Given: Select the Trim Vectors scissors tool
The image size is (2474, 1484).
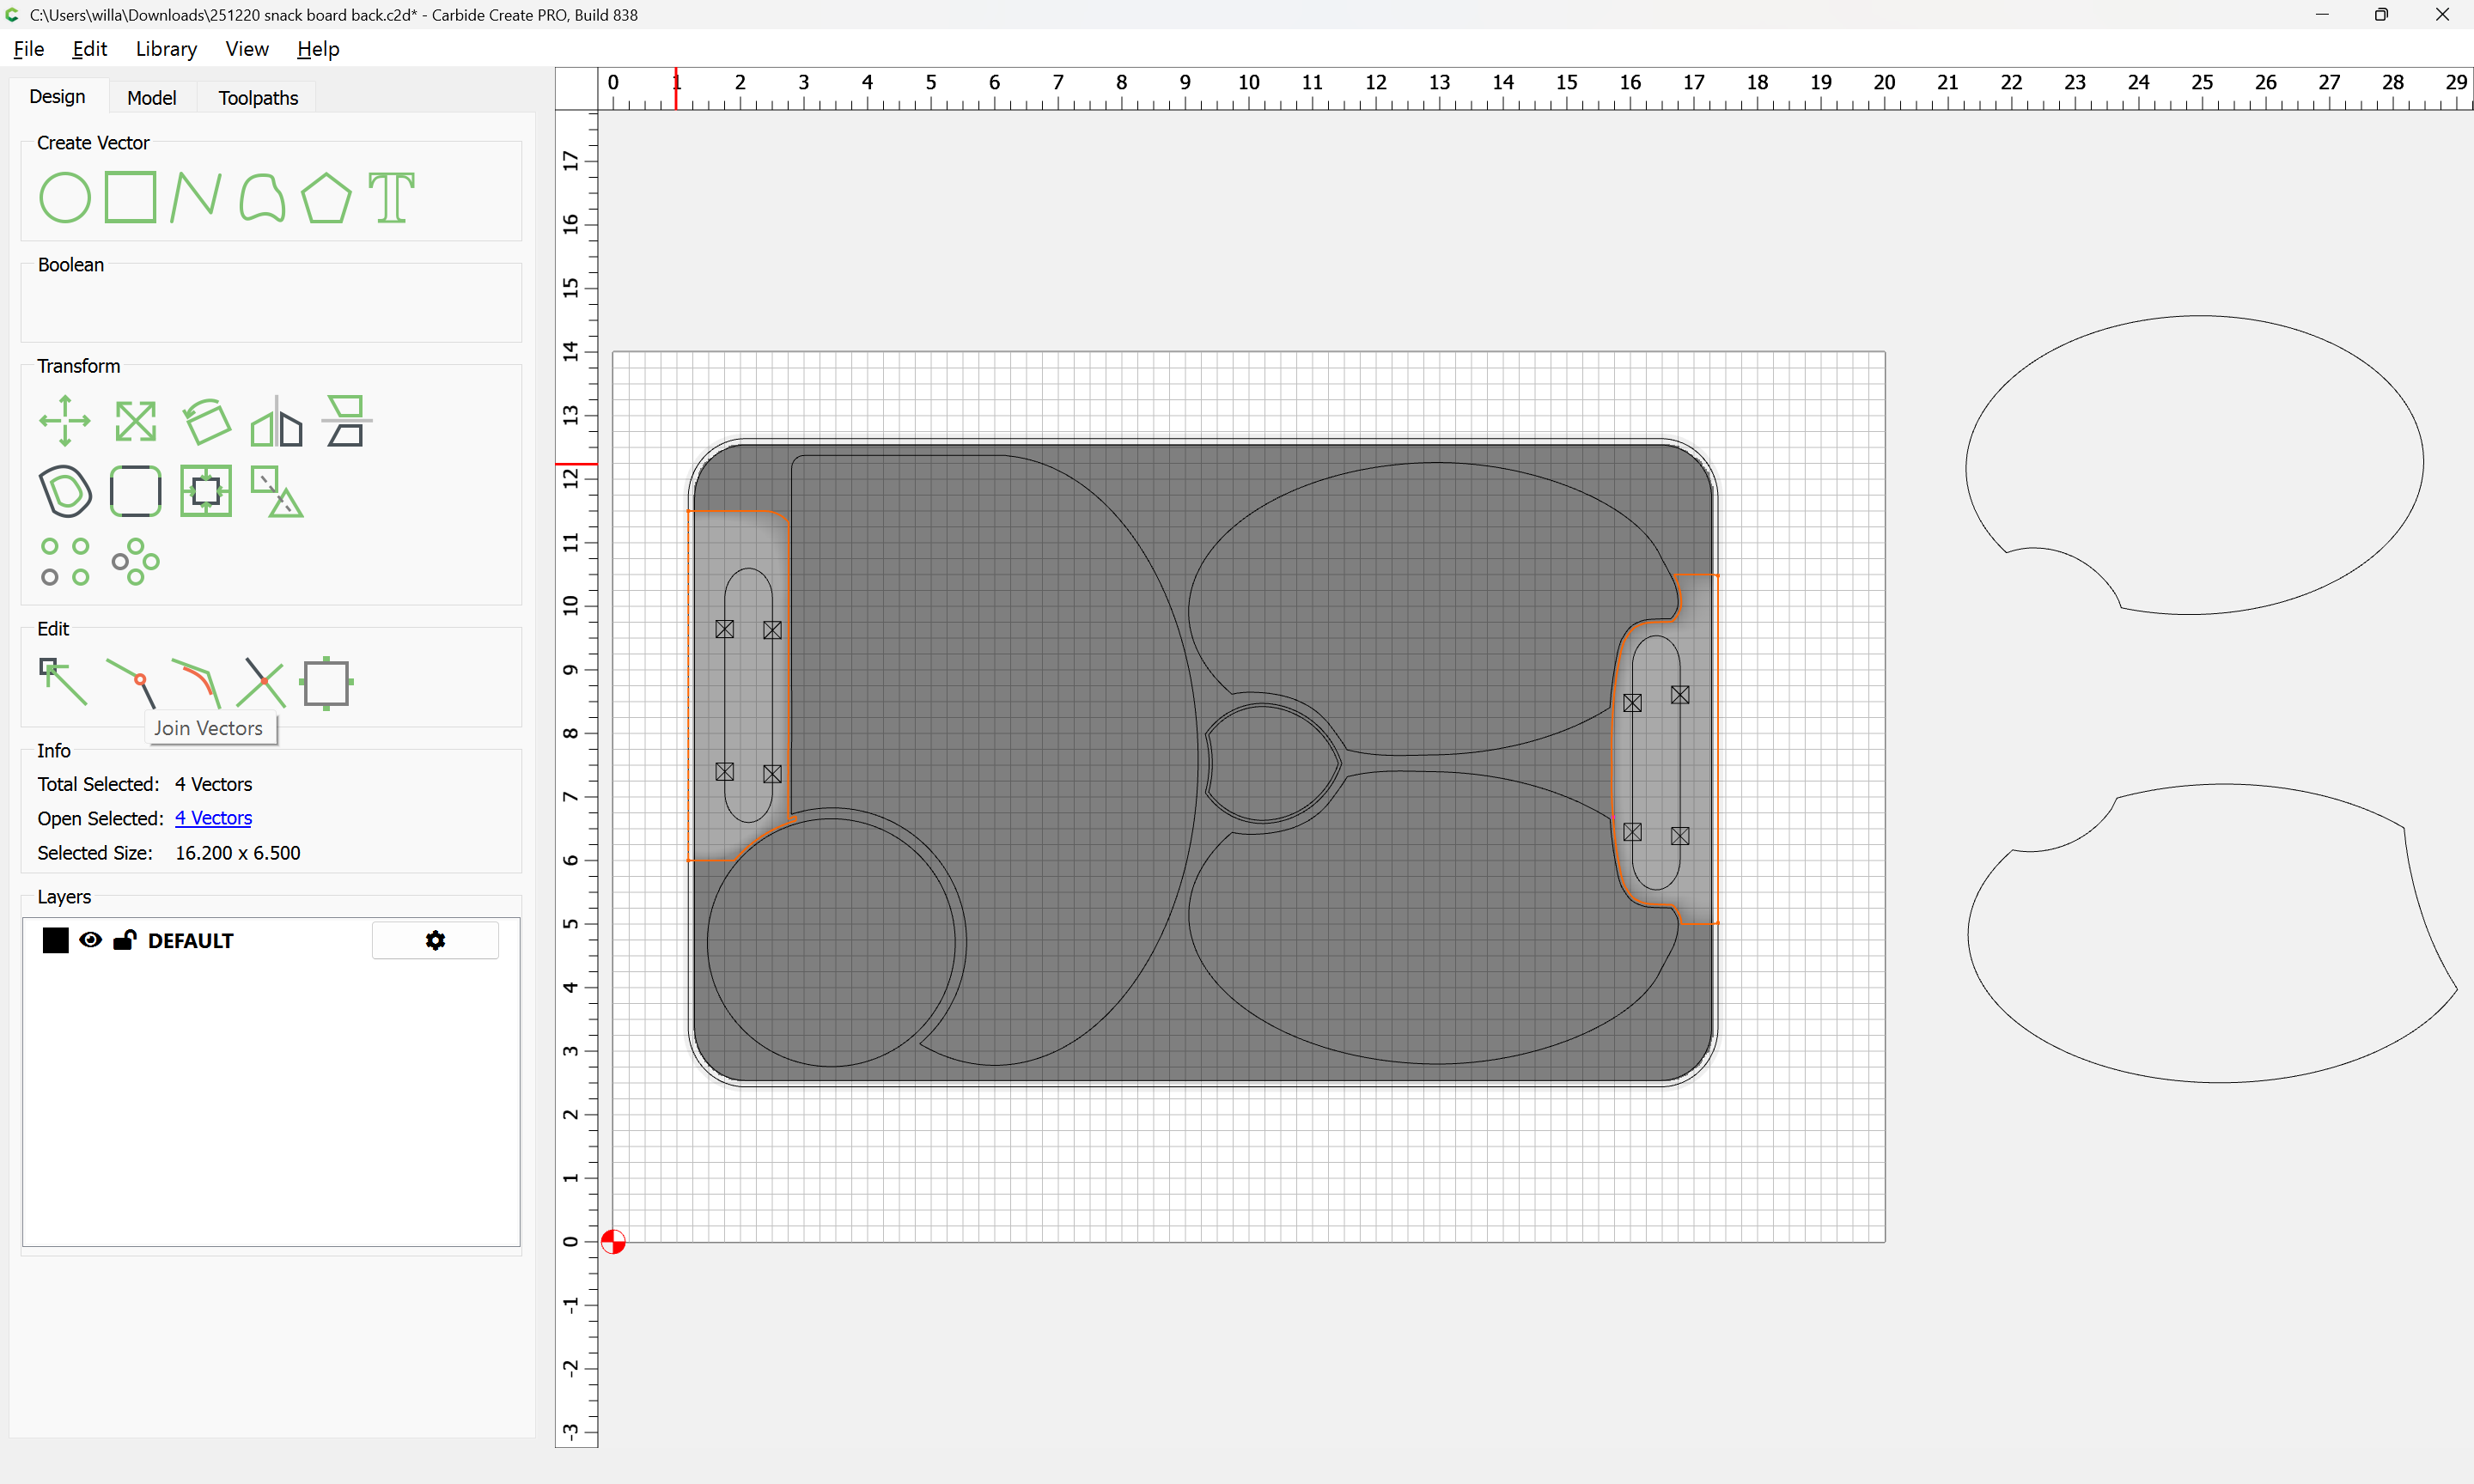Looking at the screenshot, I should tap(262, 683).
